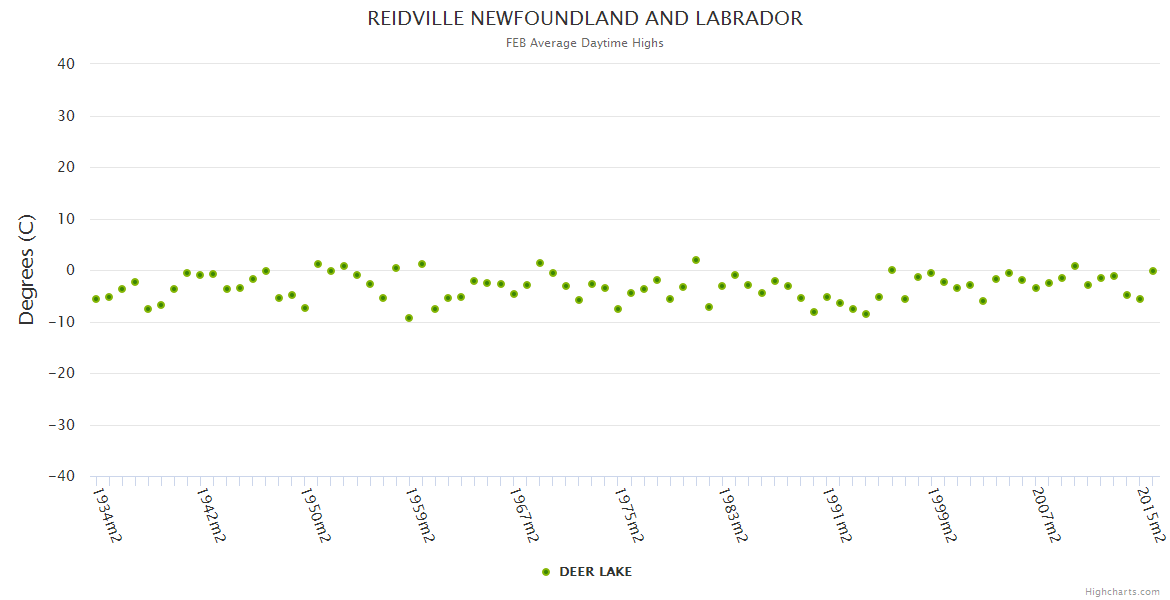
Task: Click the FEB Average Daytime Highs subtitle
Action: point(585,43)
